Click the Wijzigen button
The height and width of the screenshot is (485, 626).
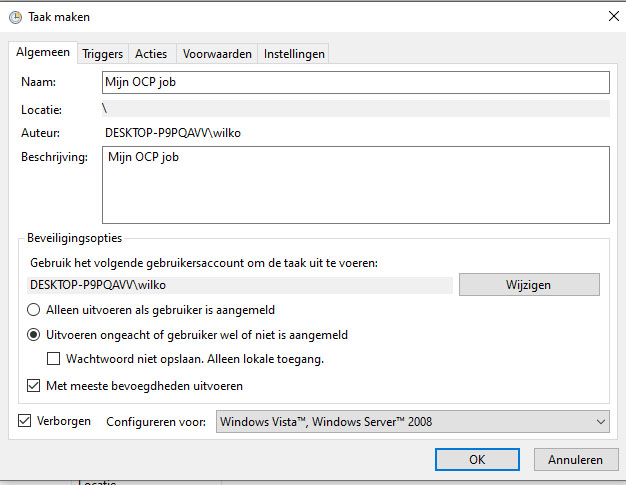coord(529,285)
